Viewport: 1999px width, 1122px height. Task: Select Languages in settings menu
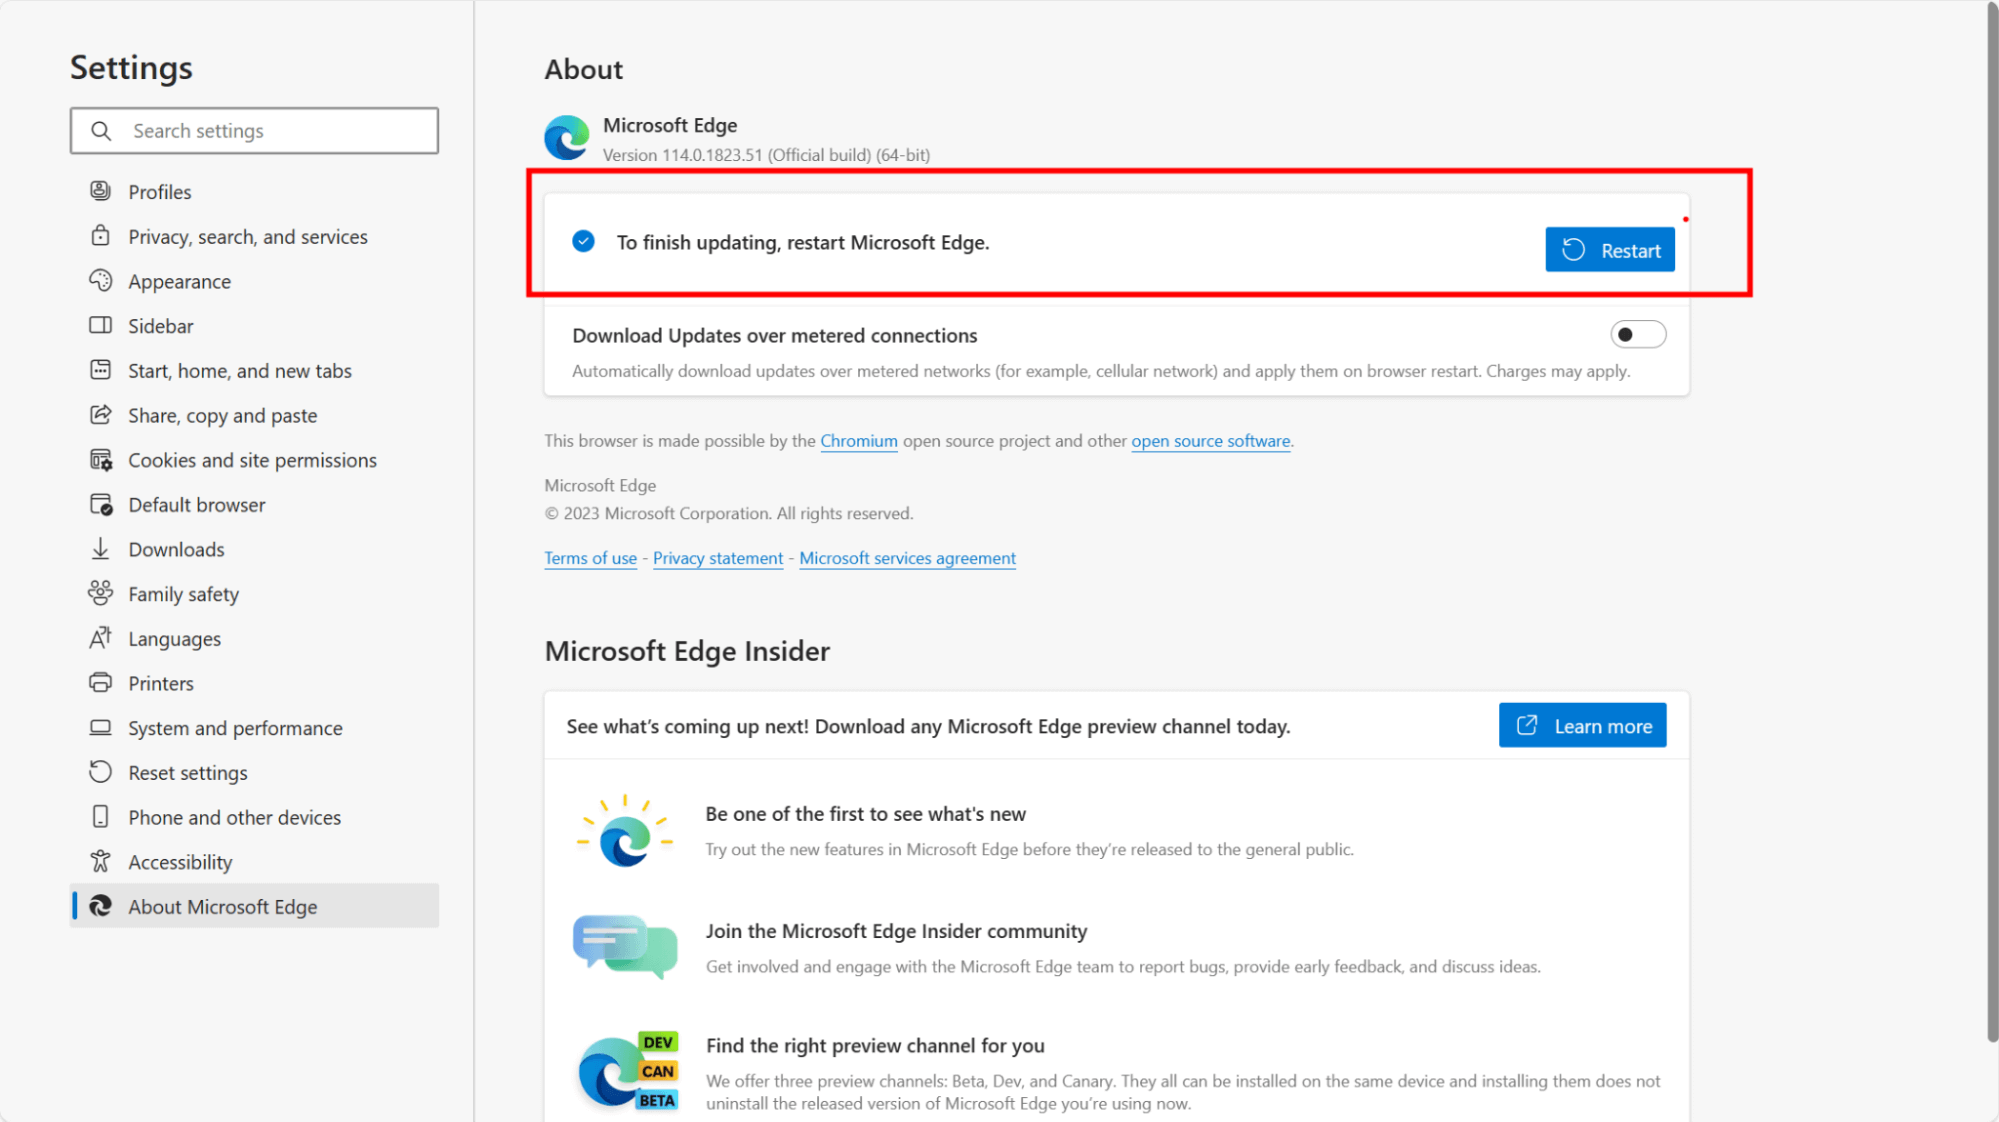[x=254, y=638]
